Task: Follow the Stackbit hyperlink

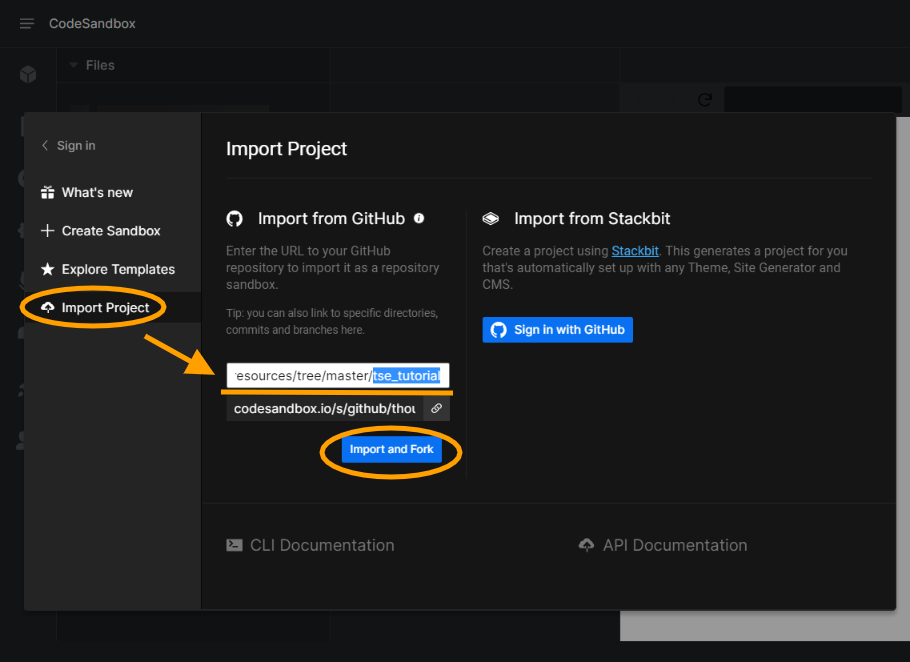Action: point(634,251)
